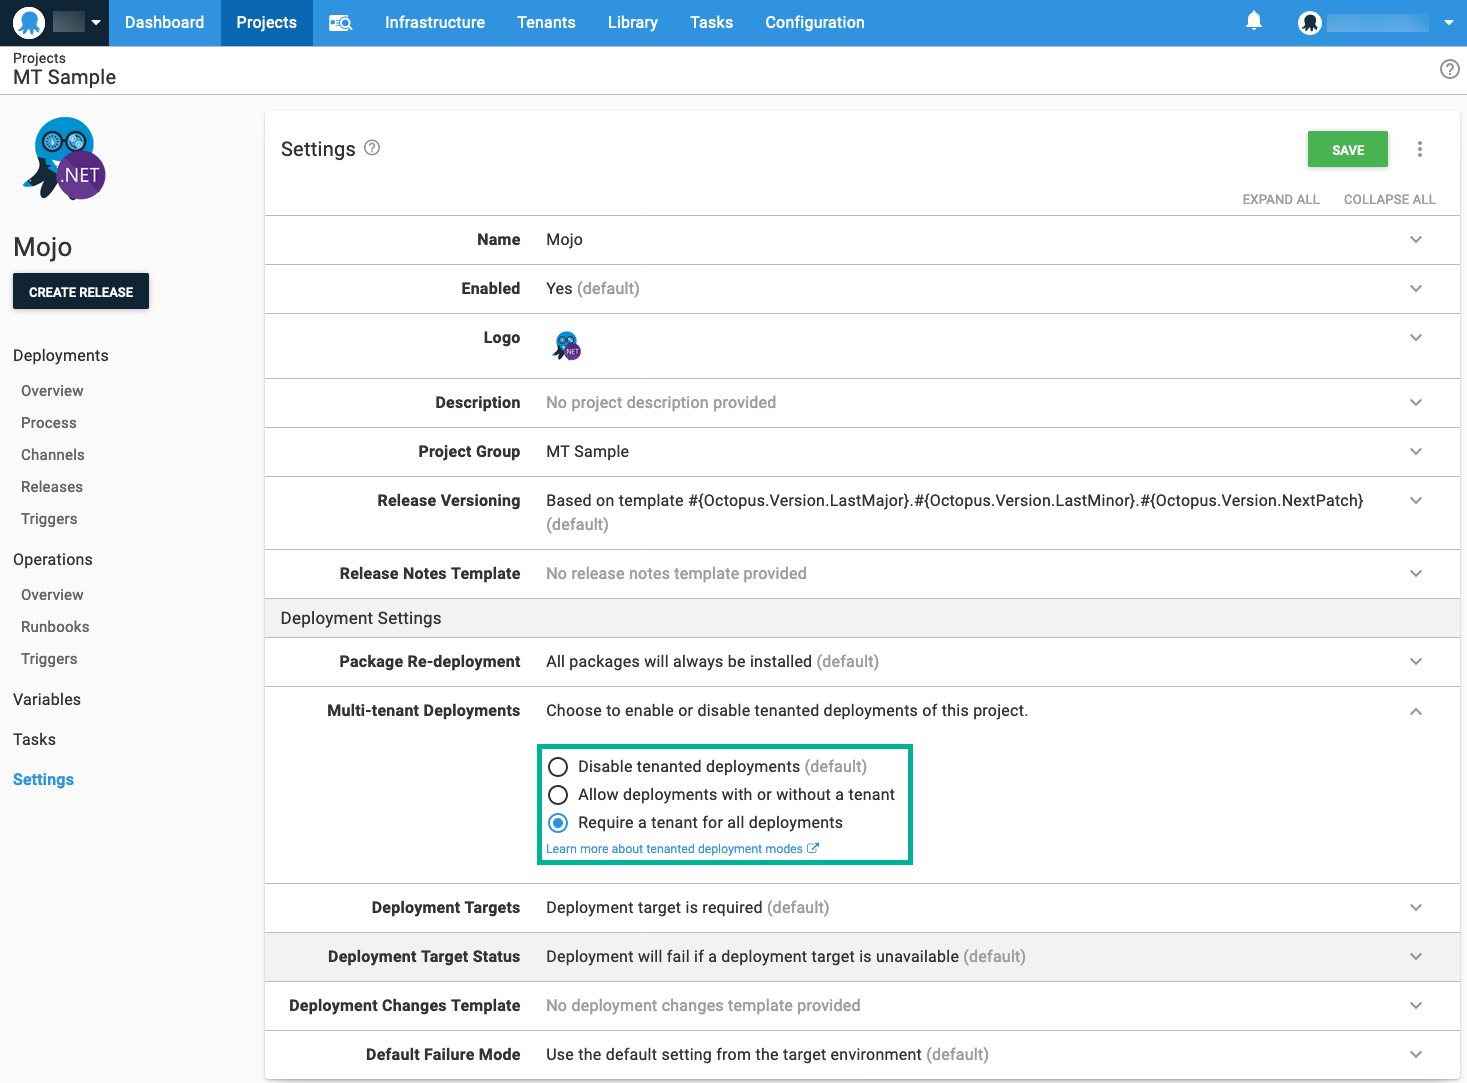This screenshot has width=1467, height=1083.
Task: Click the Projects breadcrumb link
Action: (x=39, y=58)
